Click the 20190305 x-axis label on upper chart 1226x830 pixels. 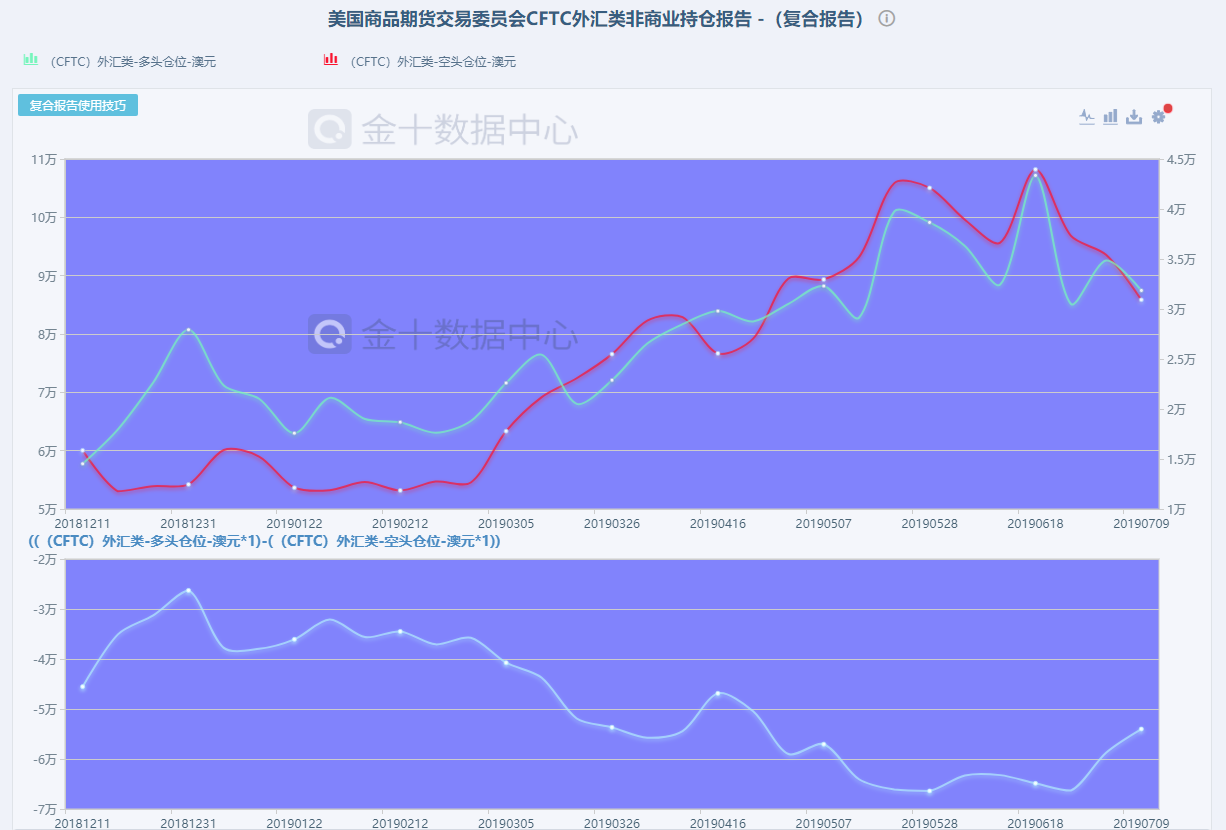coord(506,522)
